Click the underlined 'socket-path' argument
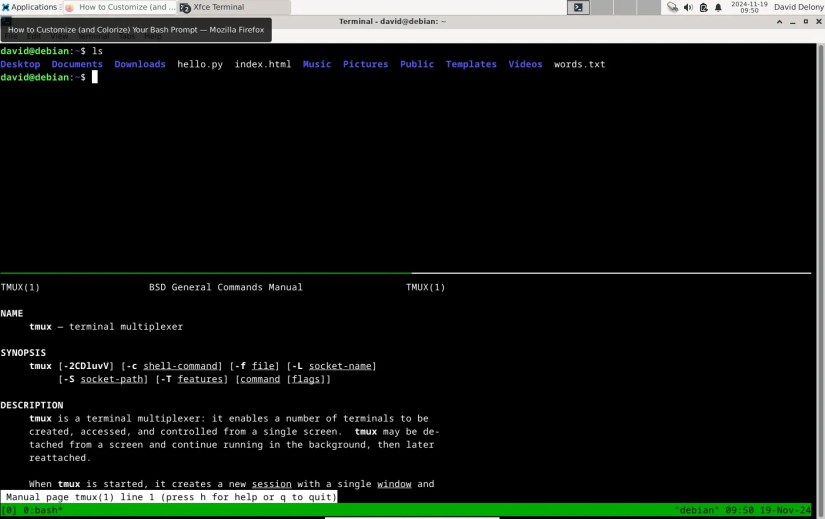The width and height of the screenshot is (825, 519). [x=112, y=379]
